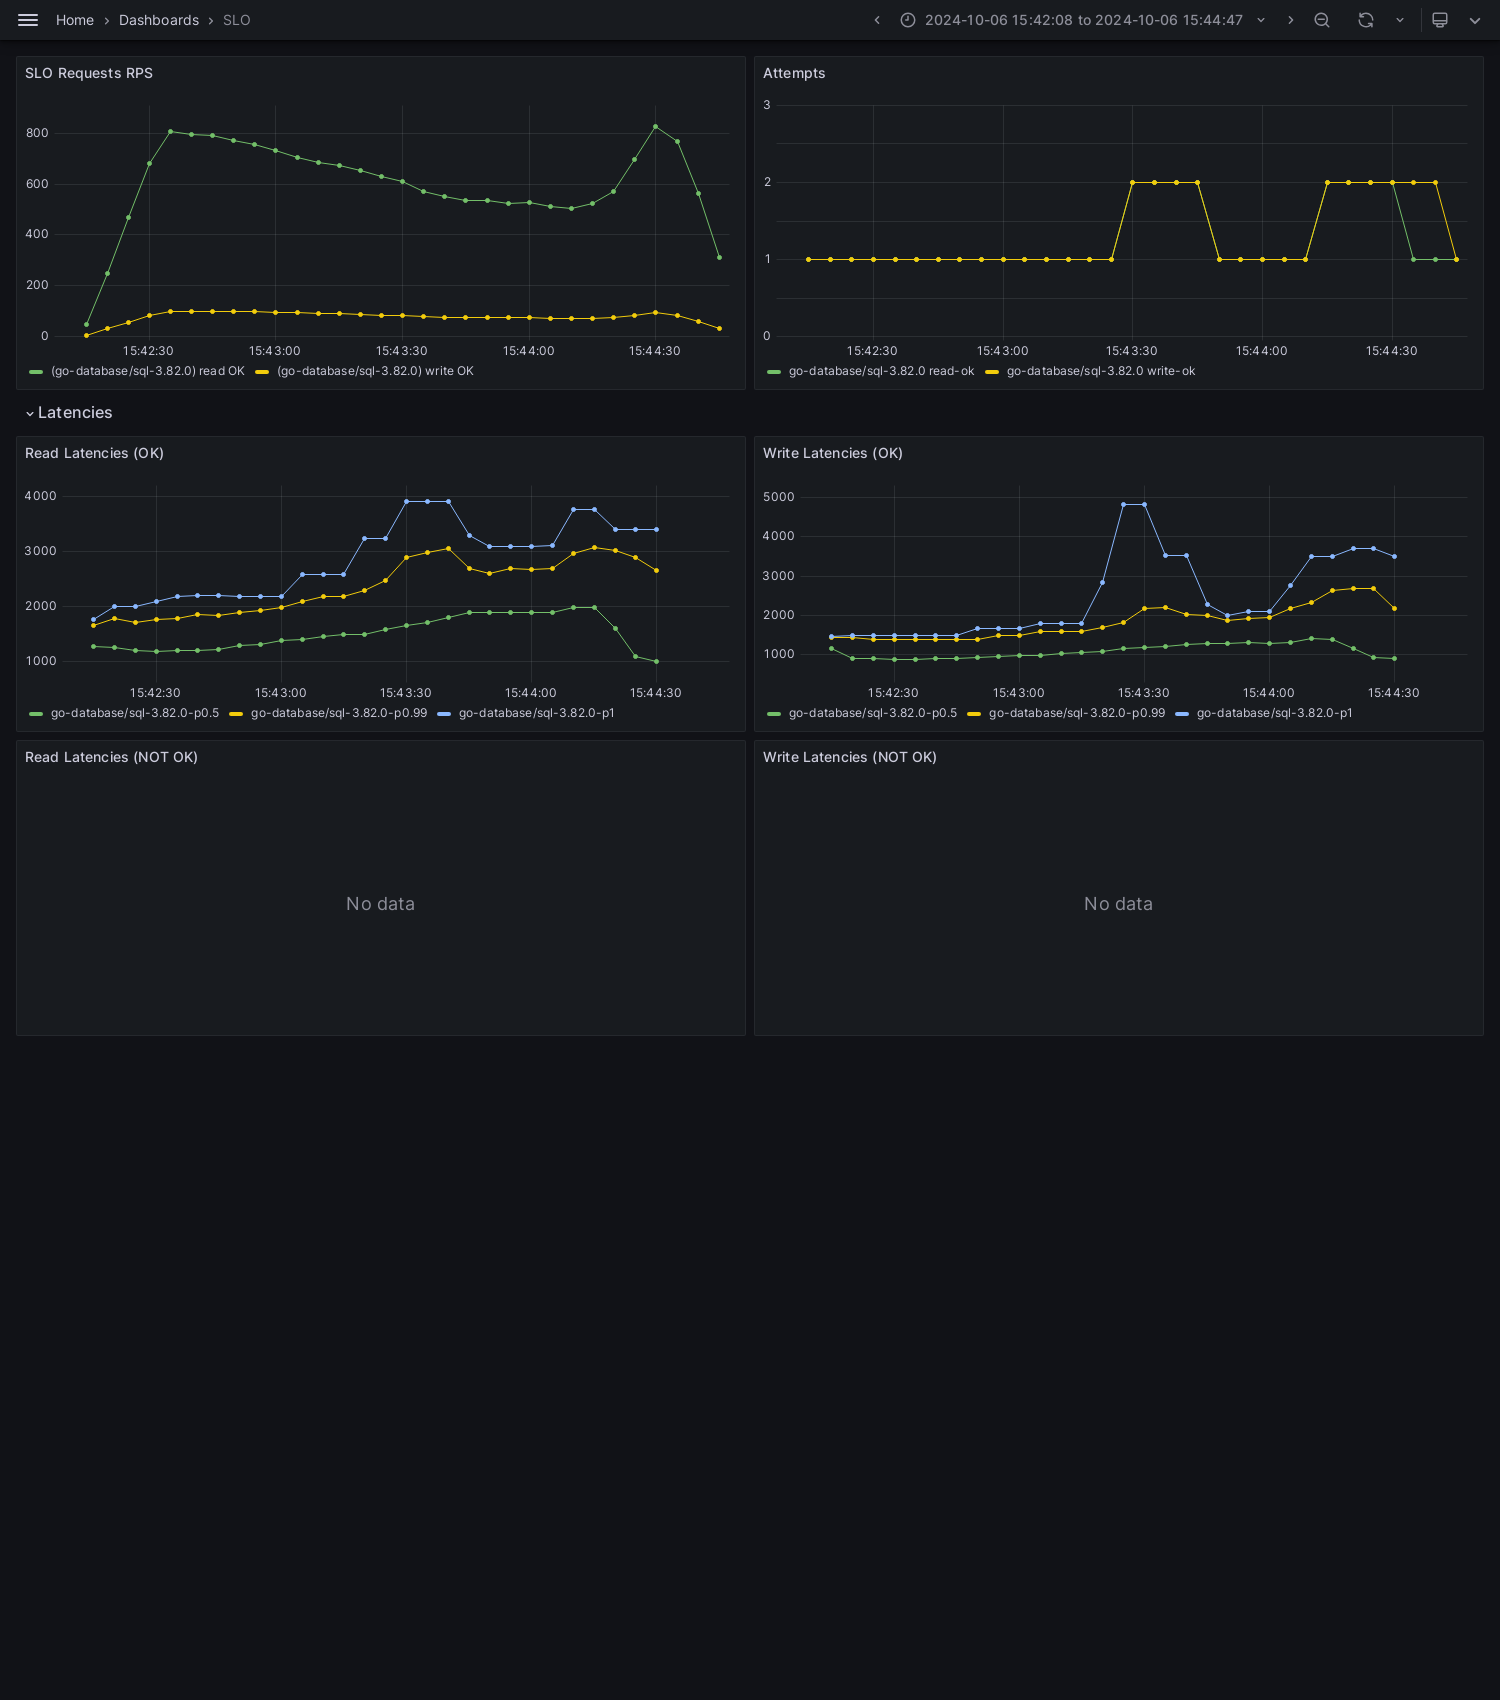Click 15:43:00 axis label in RPS panel
1500x1700 pixels.
click(275, 351)
